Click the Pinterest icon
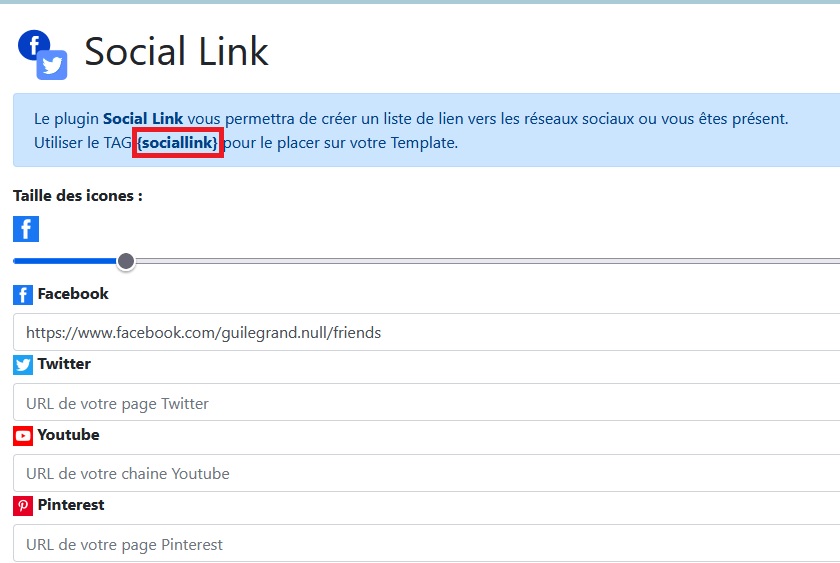The image size is (840, 563). (23, 506)
